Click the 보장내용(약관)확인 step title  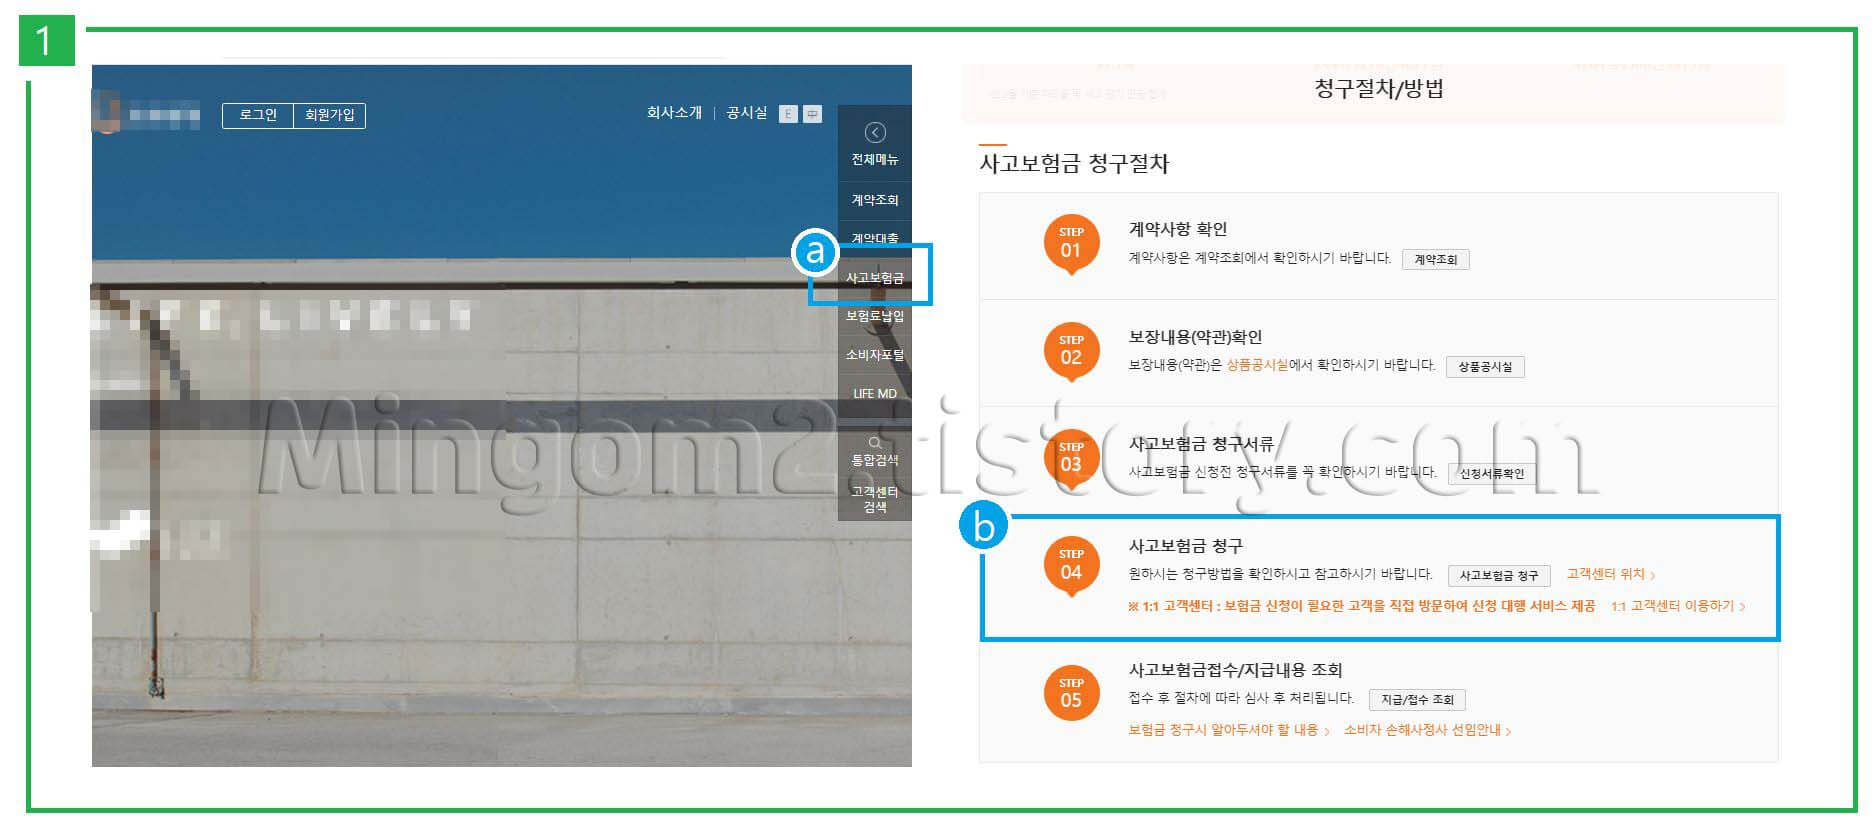click(1195, 337)
